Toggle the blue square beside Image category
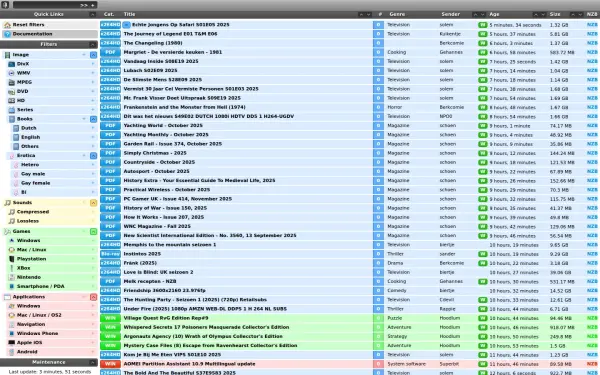The width and height of the screenshot is (600, 375). (93, 55)
